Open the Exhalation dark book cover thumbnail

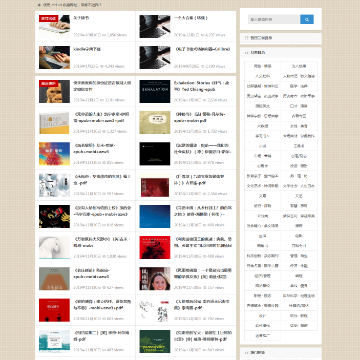155,91
